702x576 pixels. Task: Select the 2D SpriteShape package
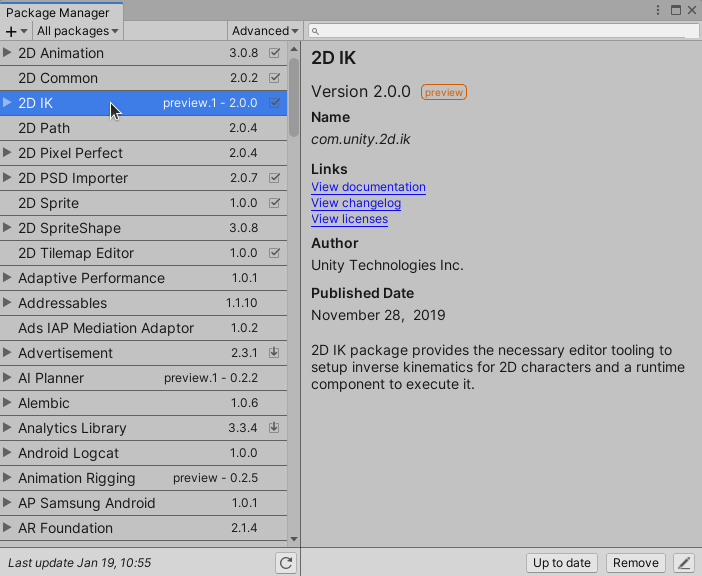(x=70, y=228)
